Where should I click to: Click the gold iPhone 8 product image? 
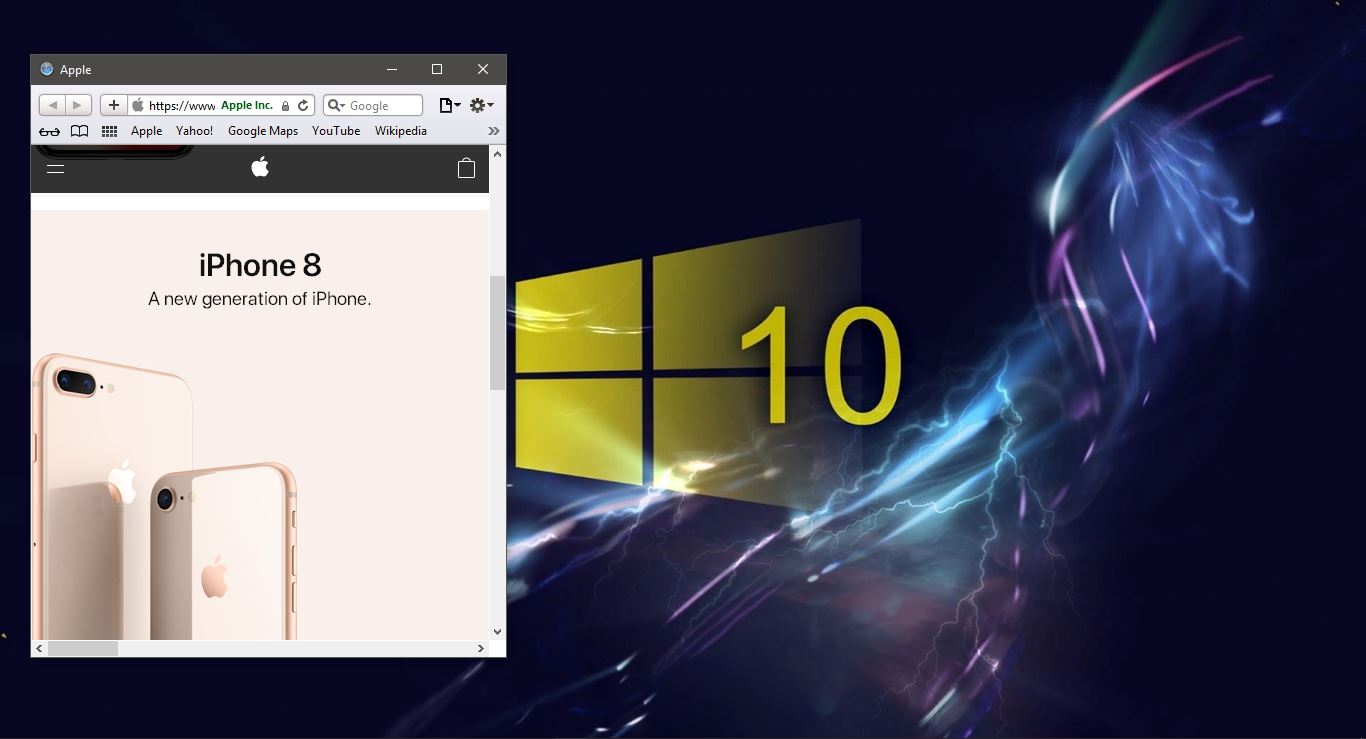pyautogui.click(x=165, y=497)
